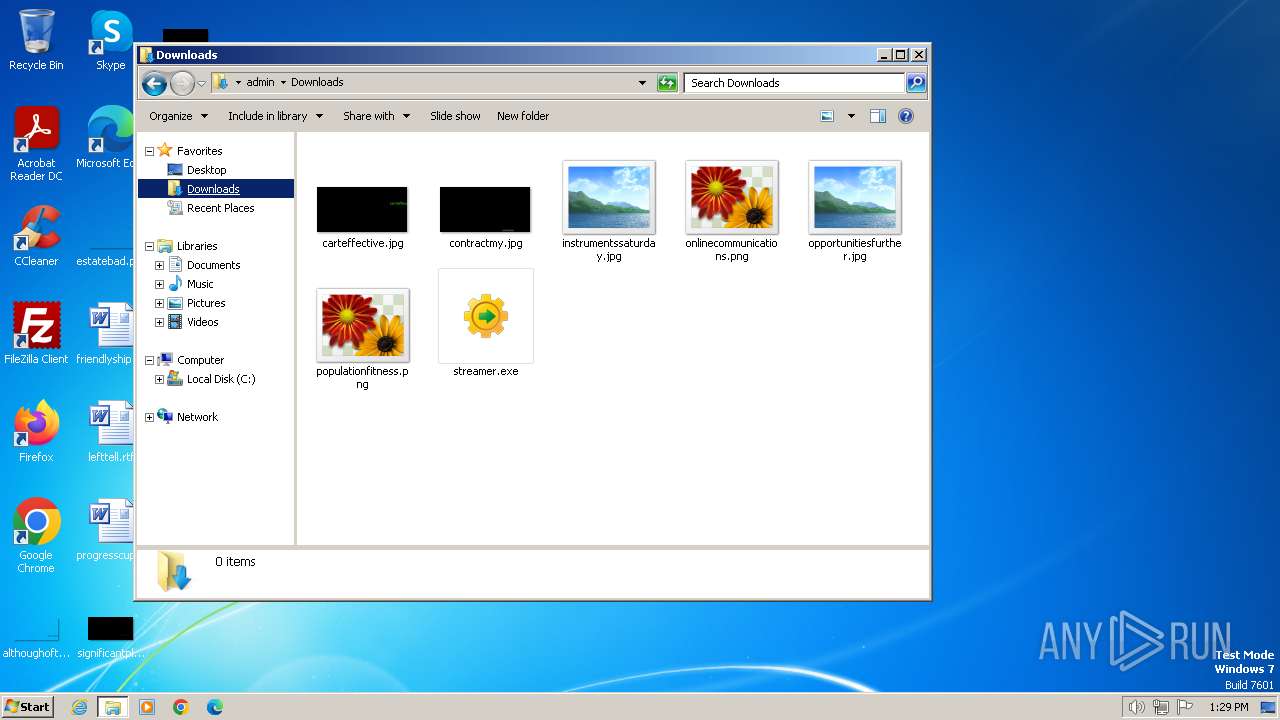Open the volume speaker tray icon

pyautogui.click(x=1137, y=707)
